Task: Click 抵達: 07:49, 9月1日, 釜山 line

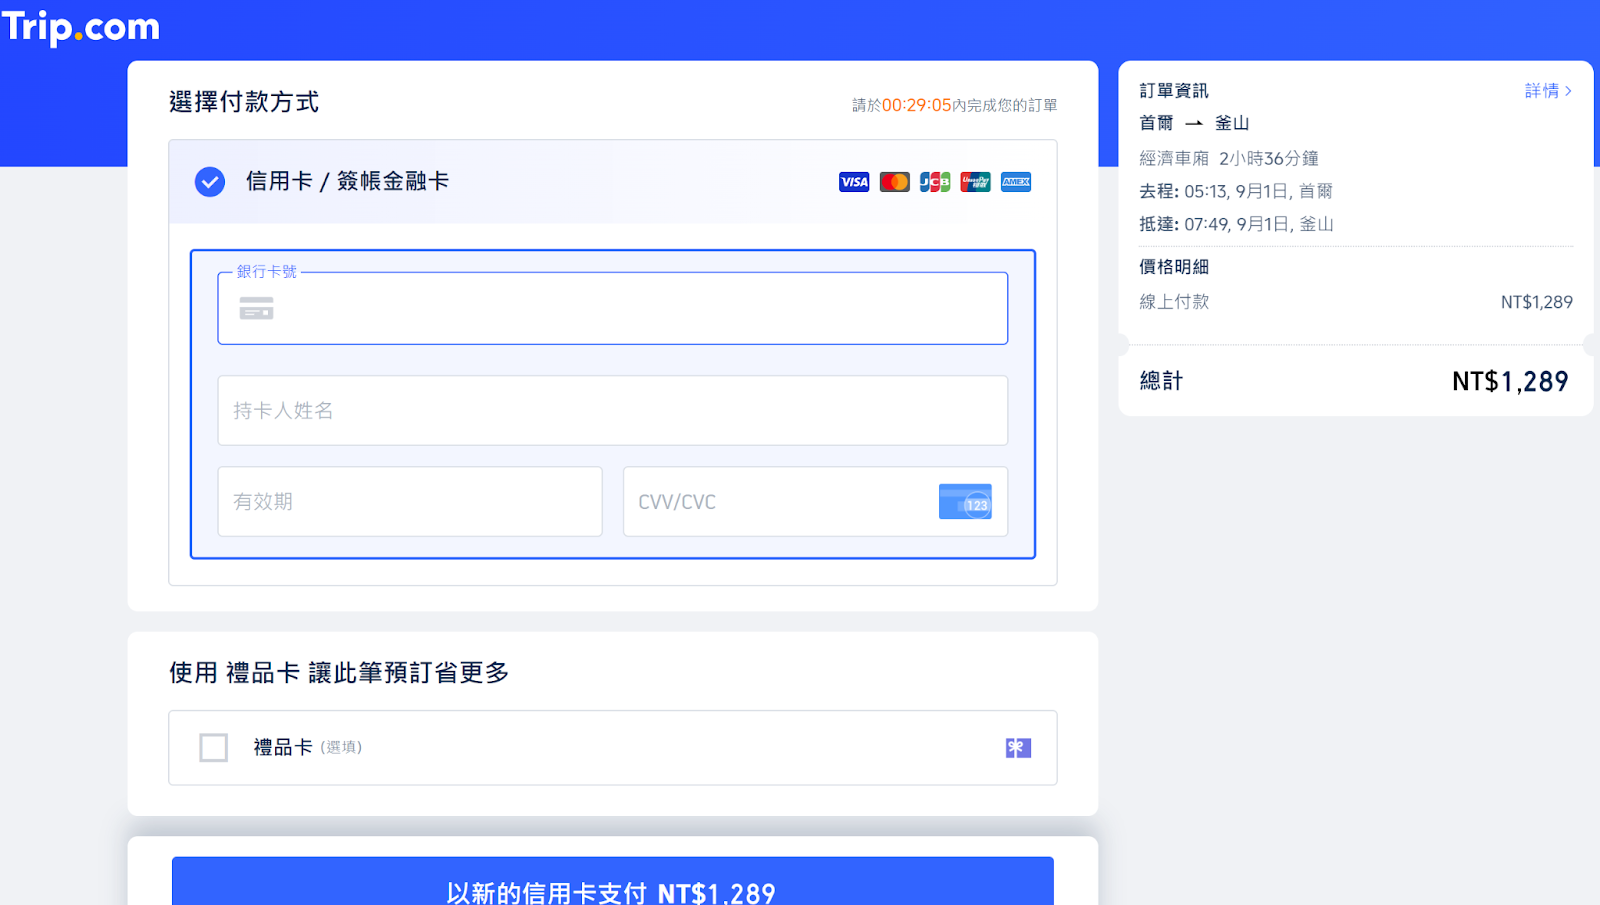Action: [x=1236, y=224]
